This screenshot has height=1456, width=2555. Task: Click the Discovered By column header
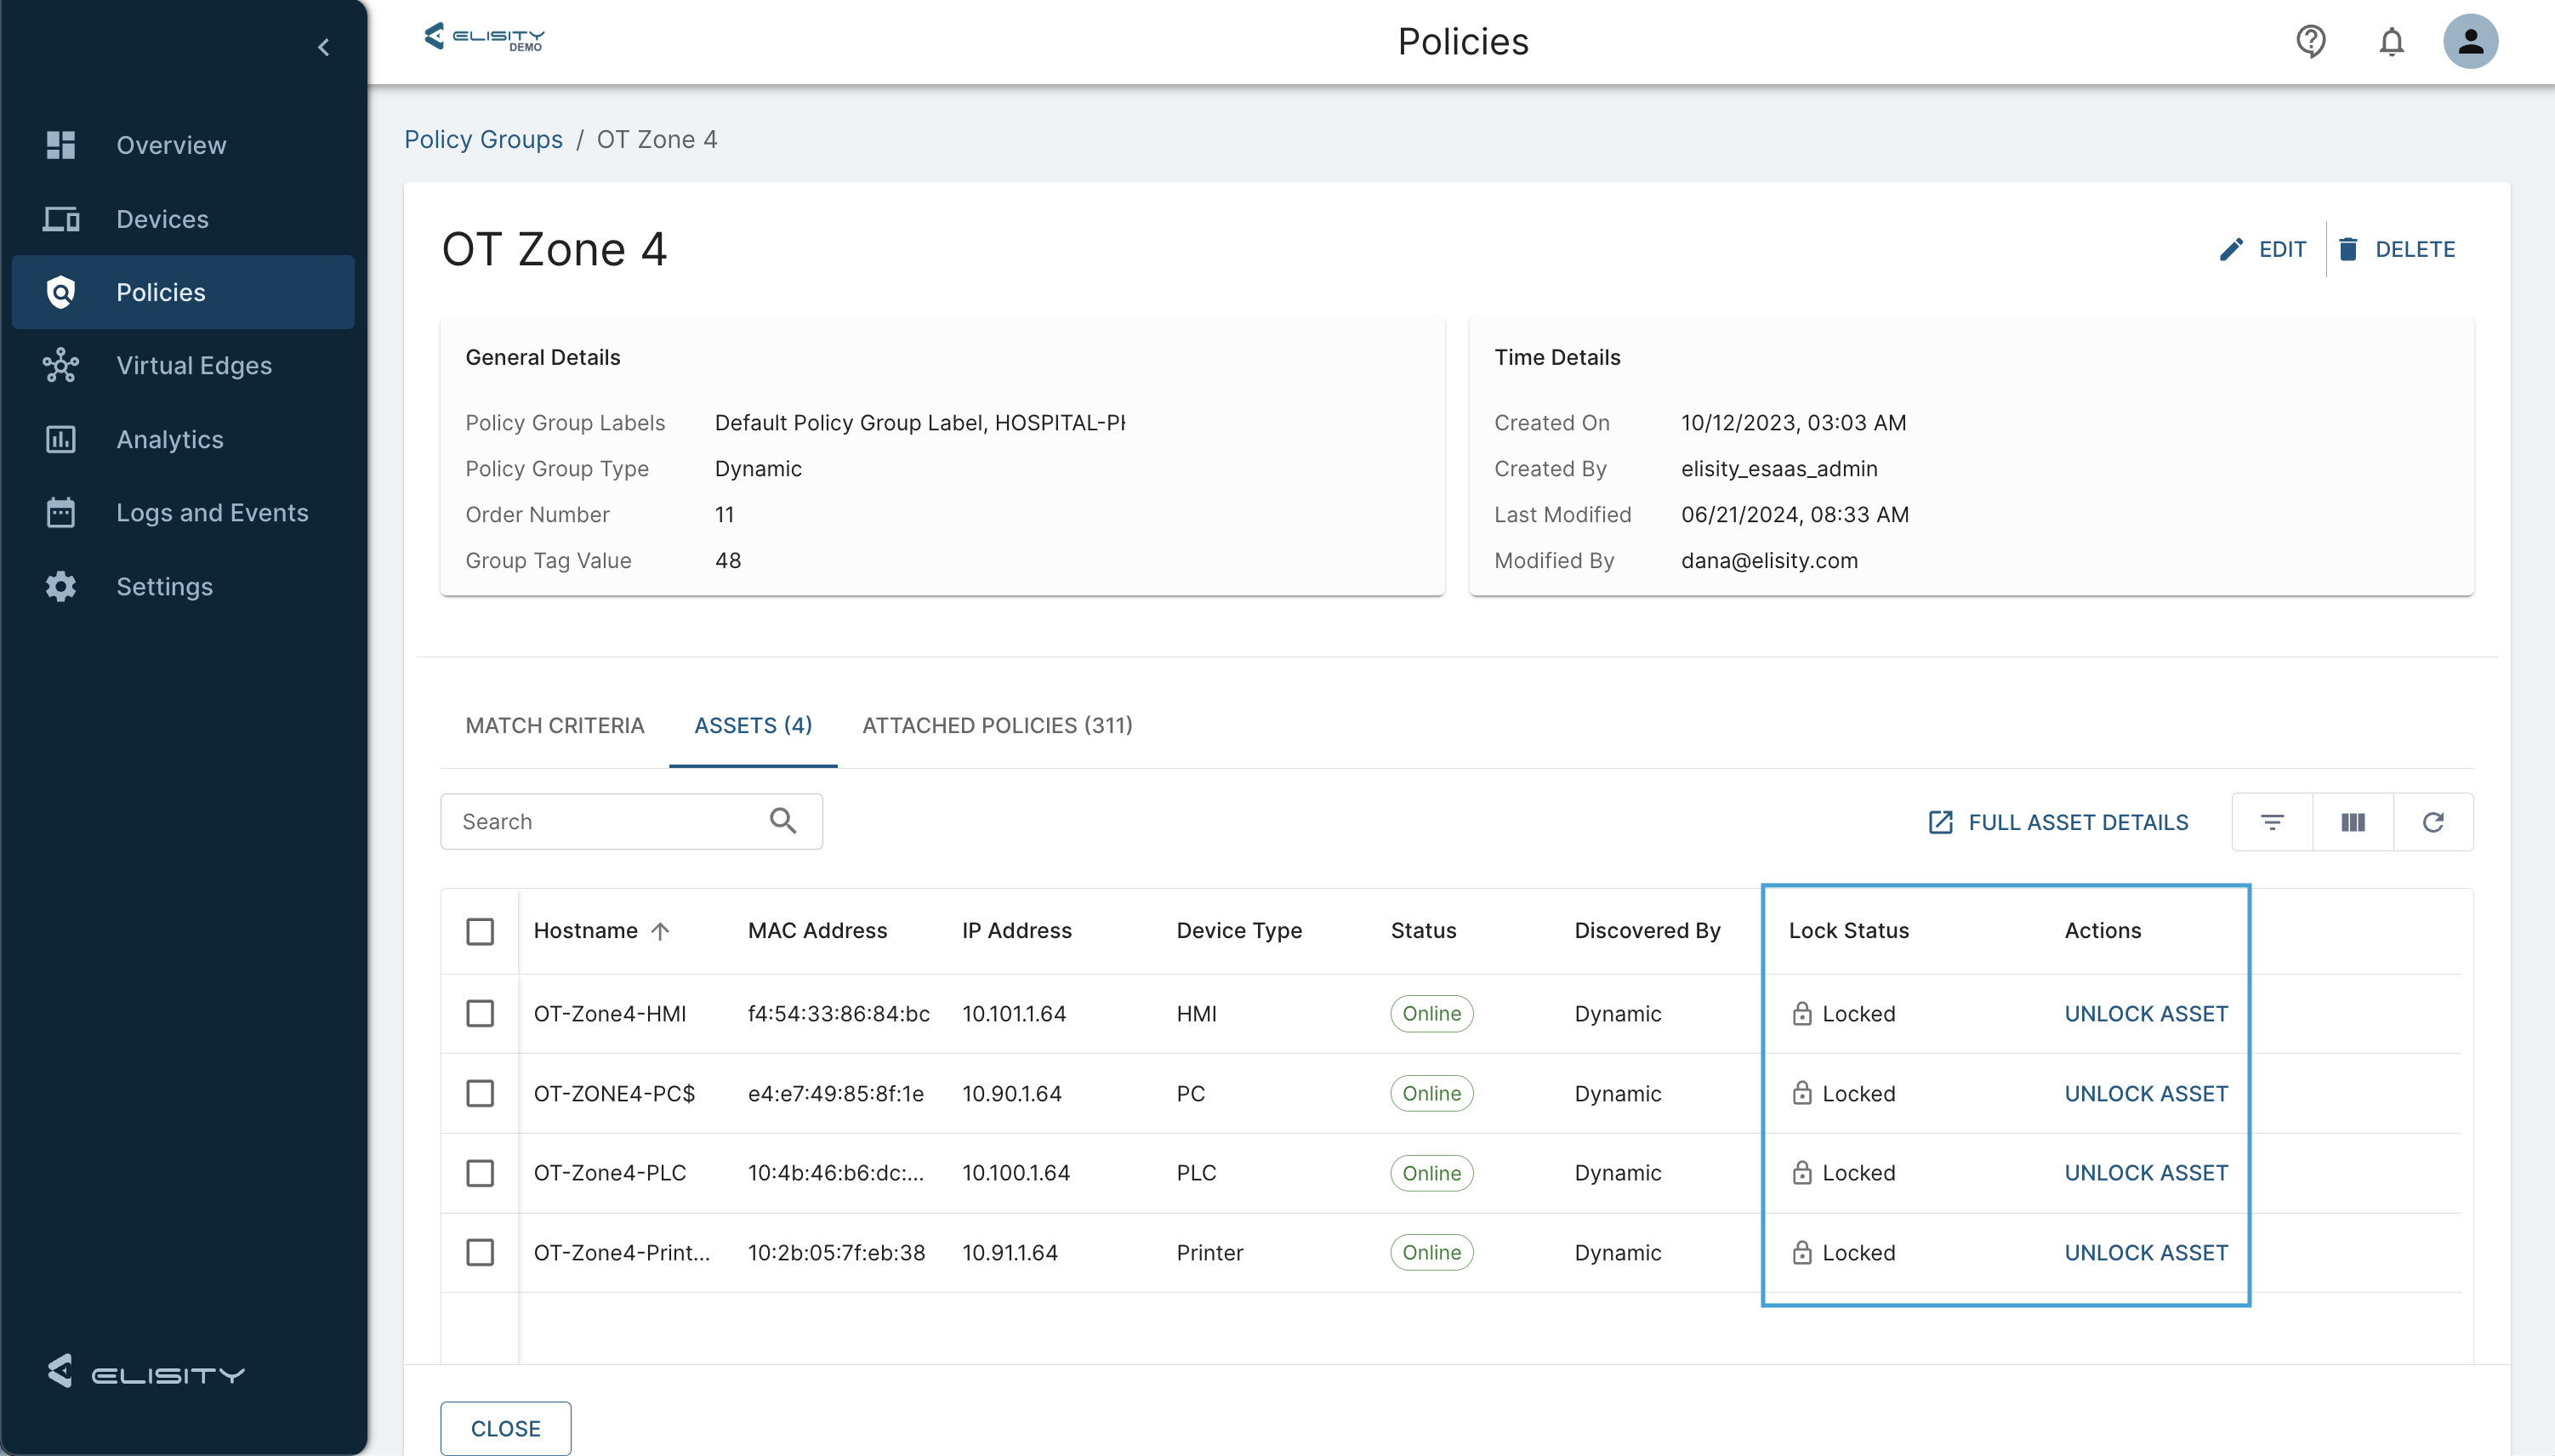click(1647, 930)
